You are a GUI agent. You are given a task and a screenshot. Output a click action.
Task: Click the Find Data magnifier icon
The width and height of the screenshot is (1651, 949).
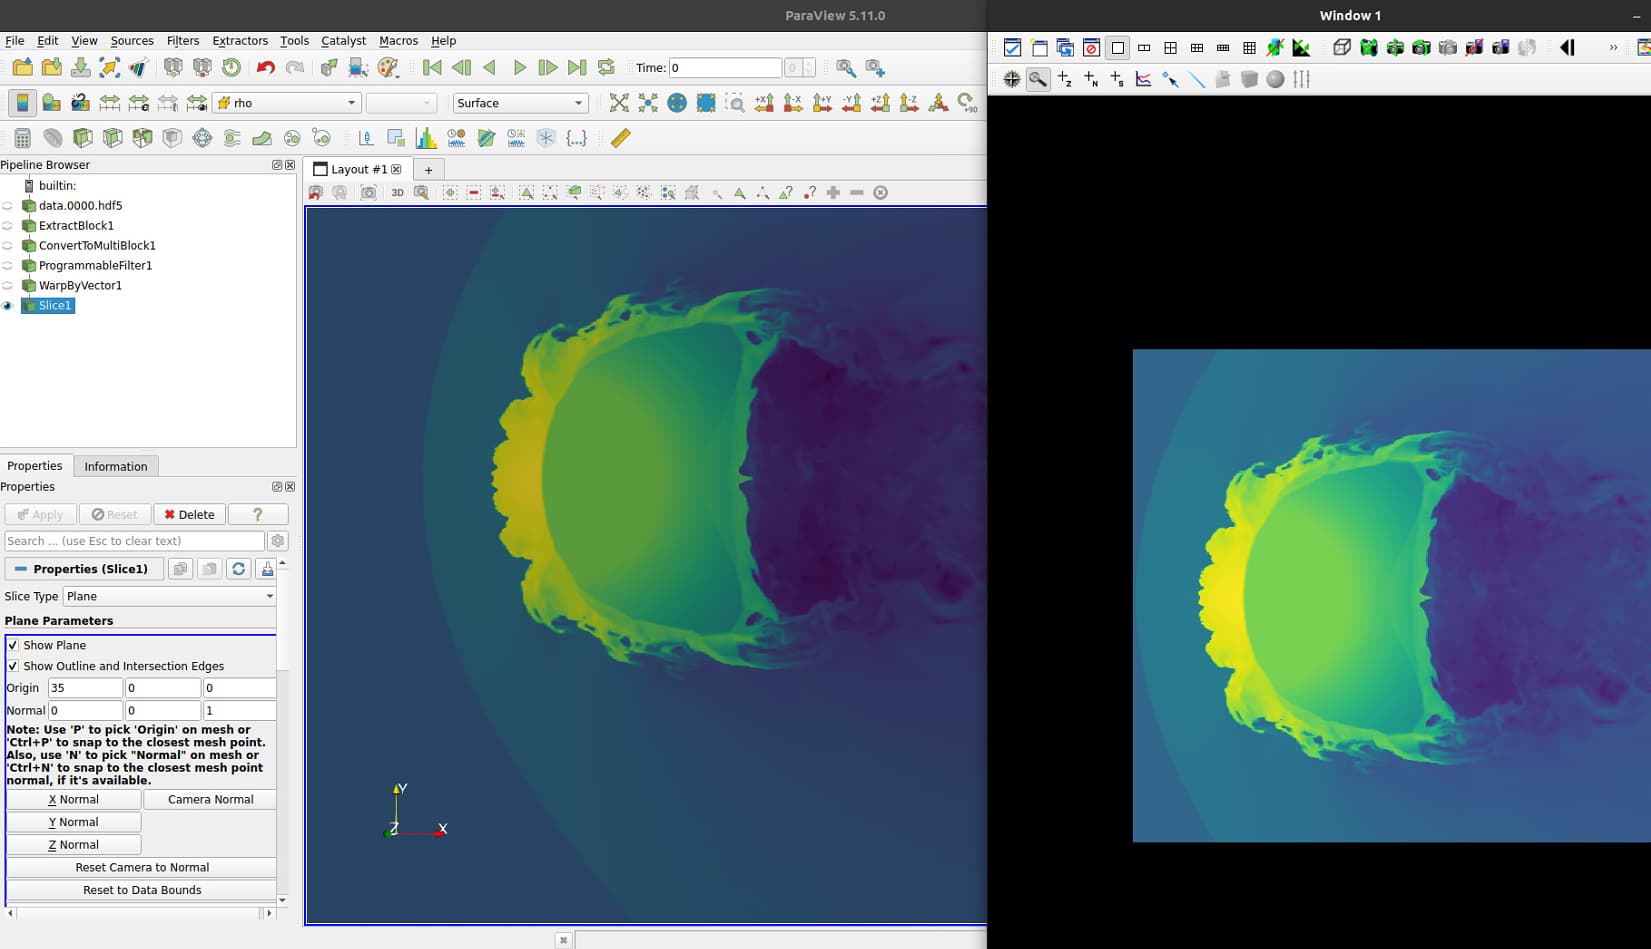[846, 68]
